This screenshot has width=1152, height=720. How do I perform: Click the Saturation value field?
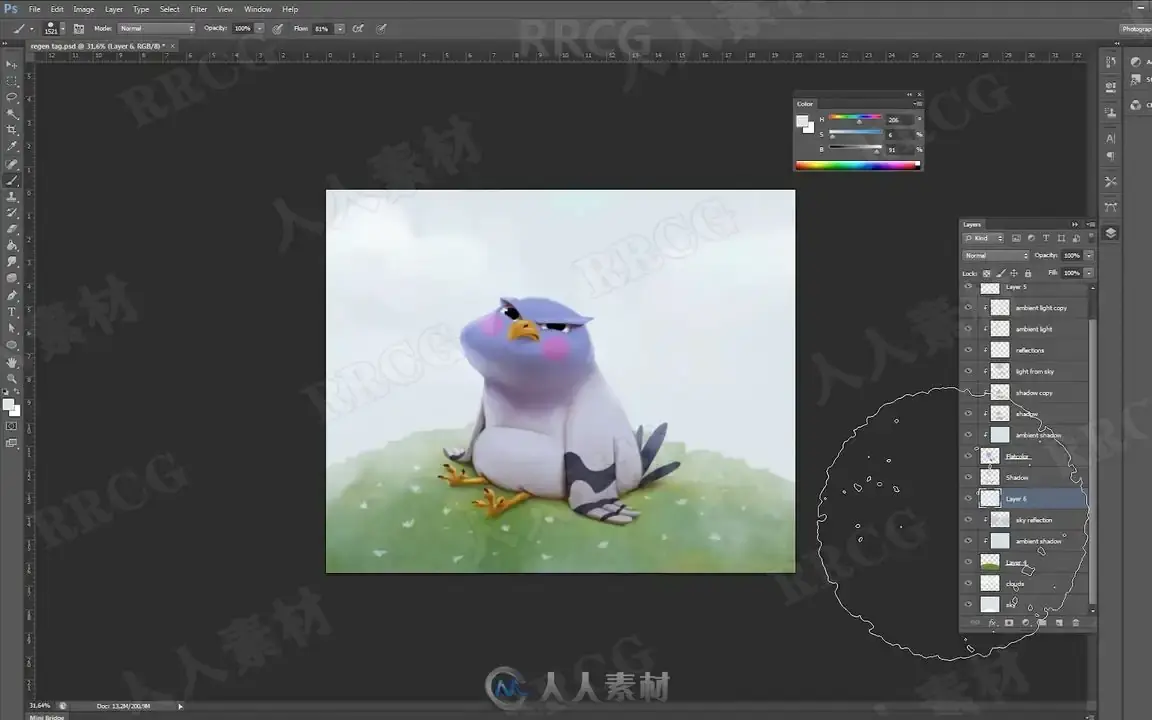click(x=899, y=134)
